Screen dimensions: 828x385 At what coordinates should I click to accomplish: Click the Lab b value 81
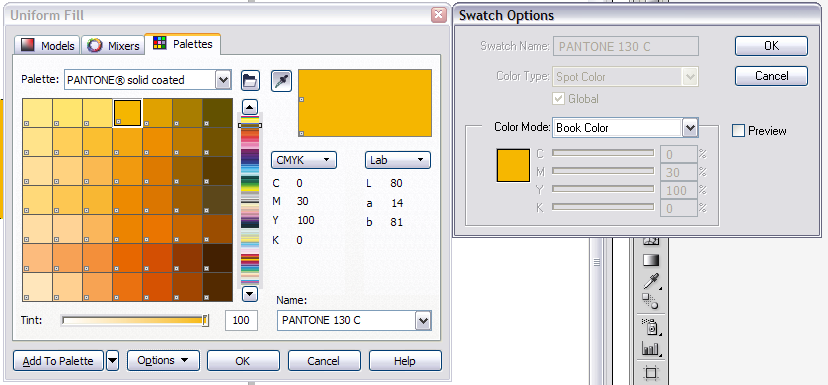coord(397,222)
